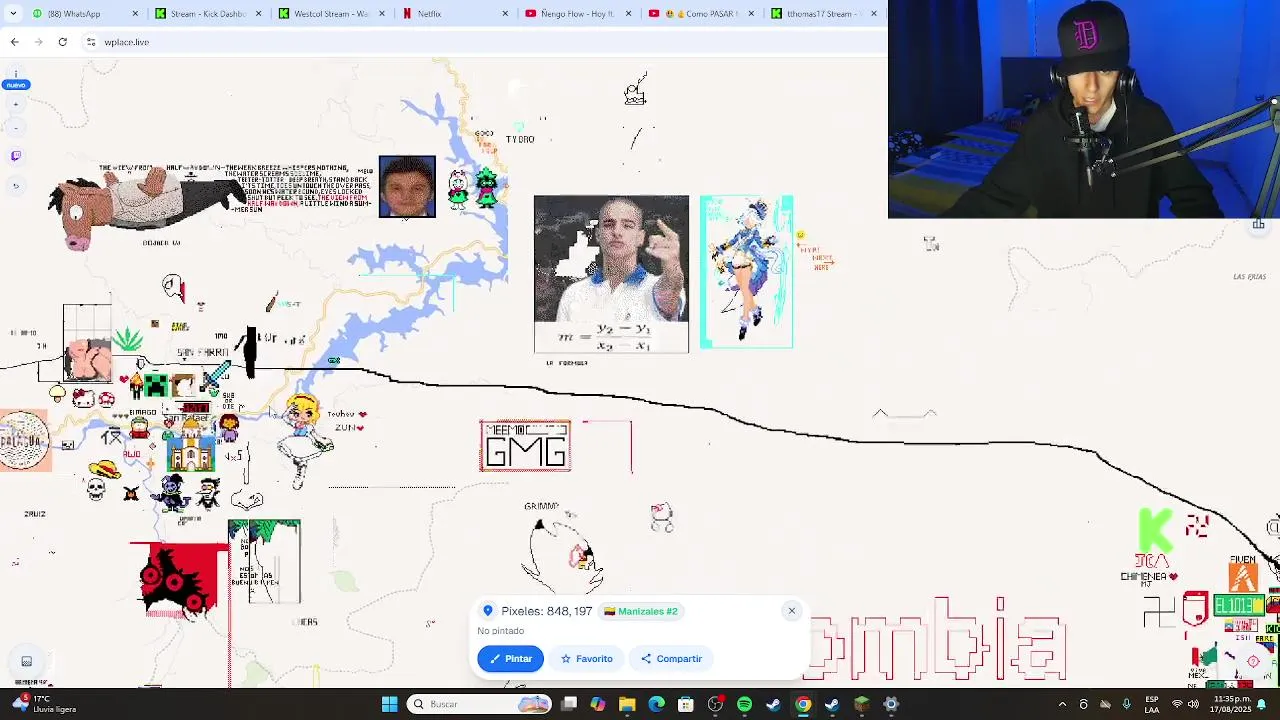1280x720 pixels.
Task: Click the Compartir button
Action: coord(671,659)
